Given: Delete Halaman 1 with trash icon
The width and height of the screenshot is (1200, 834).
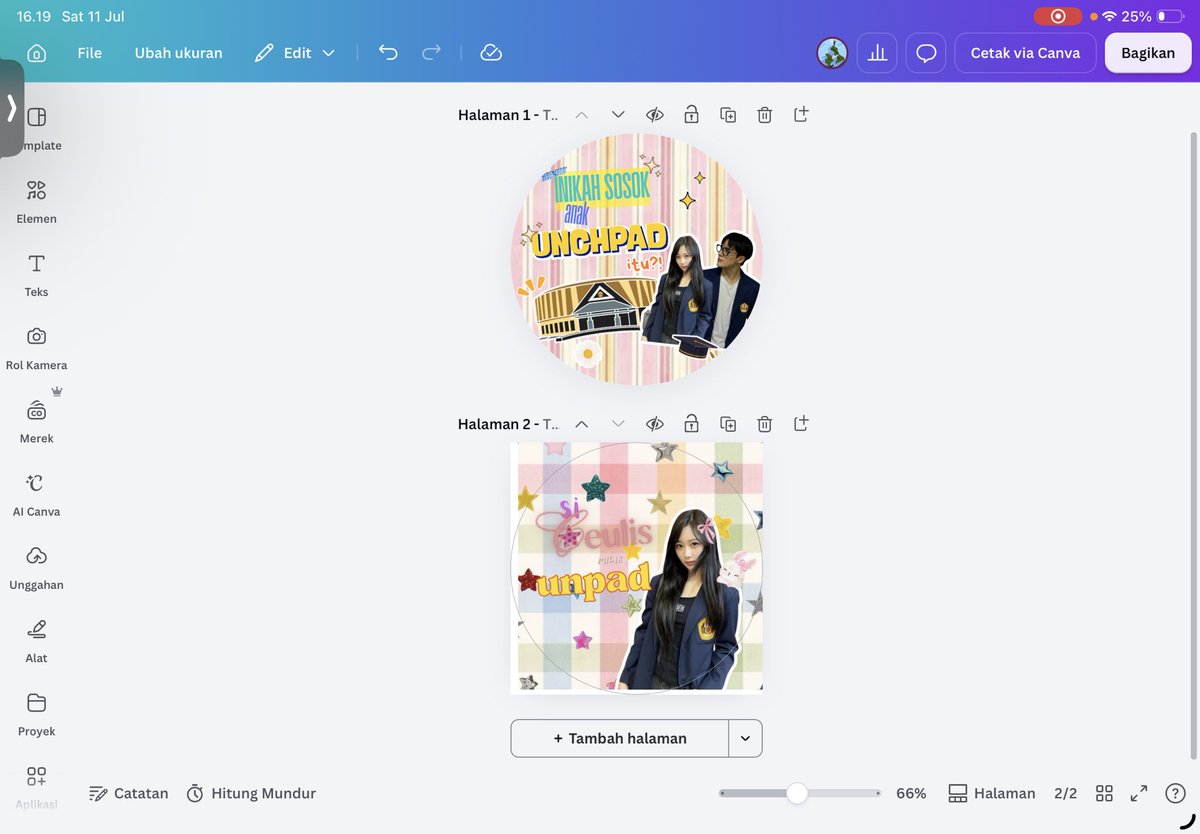Looking at the screenshot, I should [765, 115].
